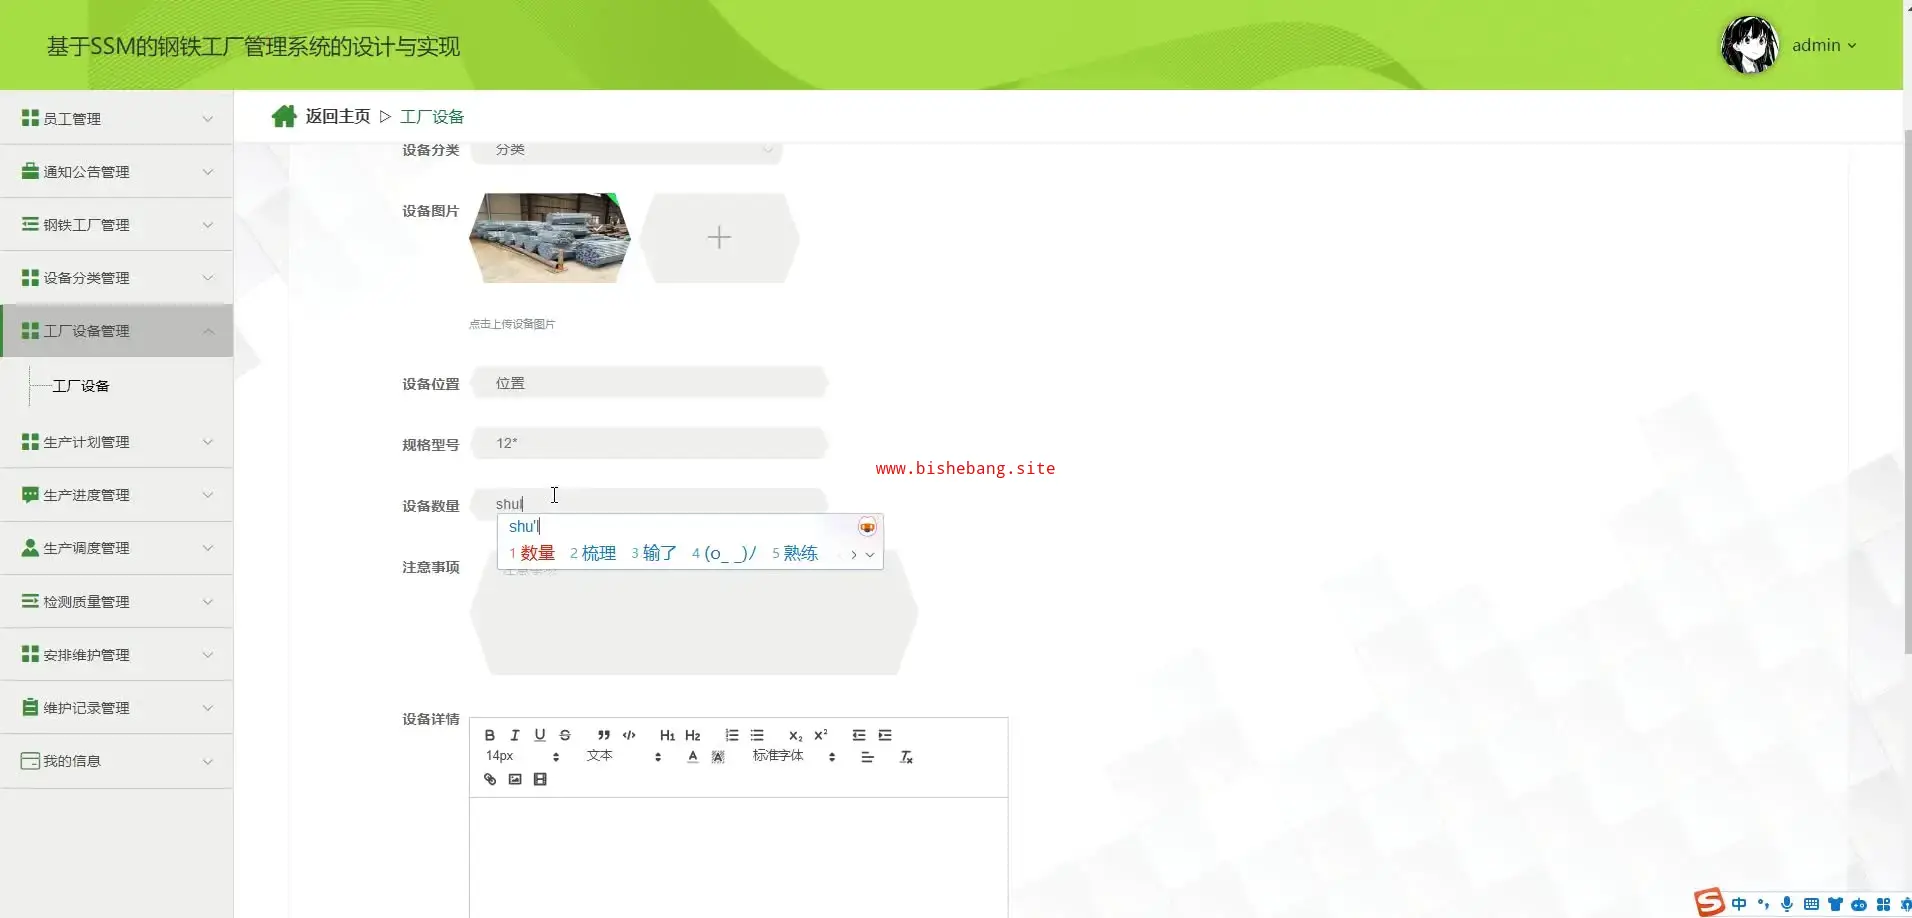Open the 设备分类 category dropdown
The width and height of the screenshot is (1912, 918).
pos(626,150)
